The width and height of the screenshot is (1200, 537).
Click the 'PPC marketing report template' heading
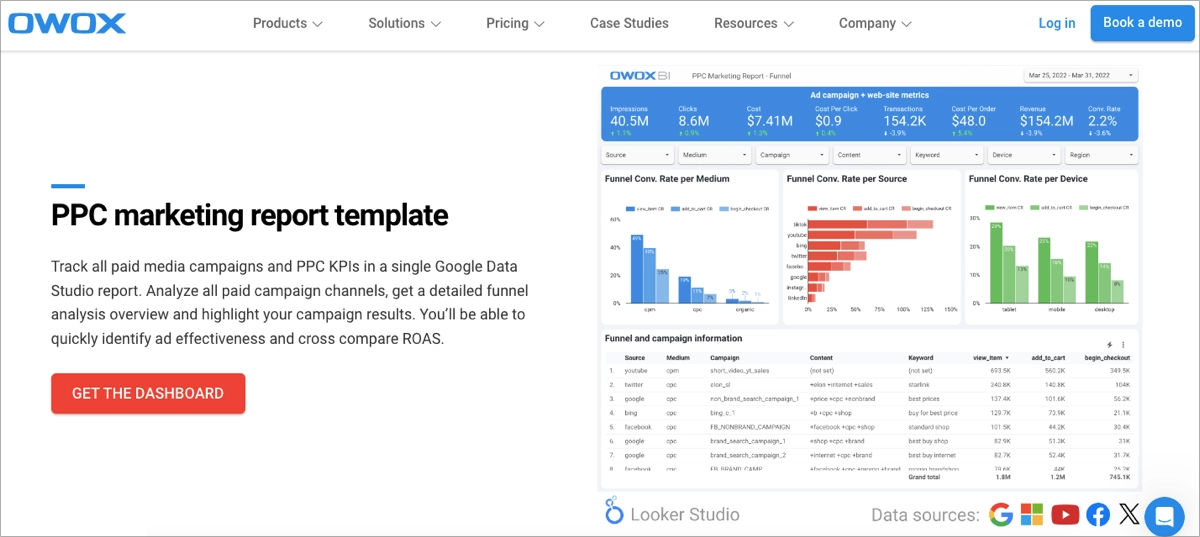250,215
